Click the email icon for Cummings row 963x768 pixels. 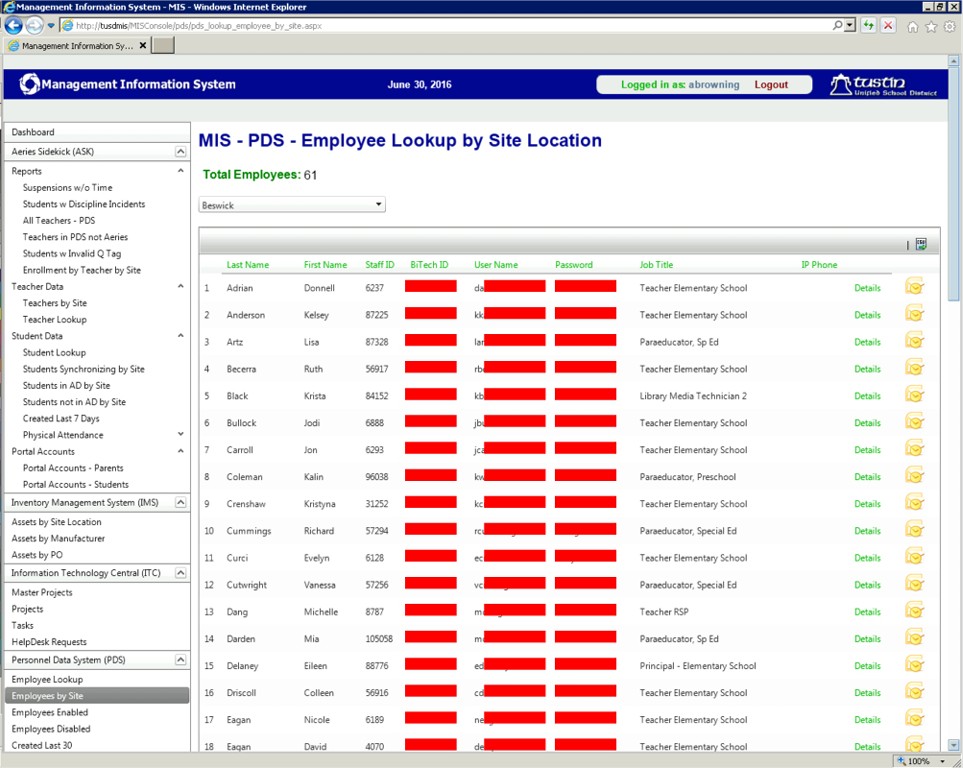(x=914, y=530)
